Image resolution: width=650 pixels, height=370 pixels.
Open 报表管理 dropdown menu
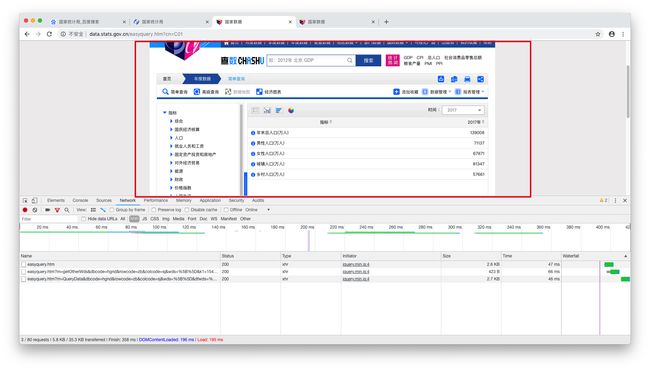point(469,92)
